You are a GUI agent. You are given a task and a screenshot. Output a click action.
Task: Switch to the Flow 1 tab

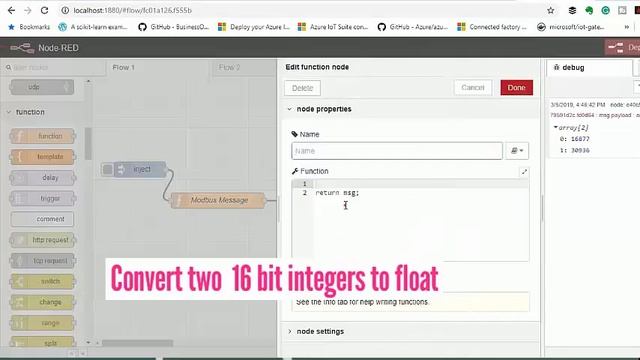(x=123, y=67)
